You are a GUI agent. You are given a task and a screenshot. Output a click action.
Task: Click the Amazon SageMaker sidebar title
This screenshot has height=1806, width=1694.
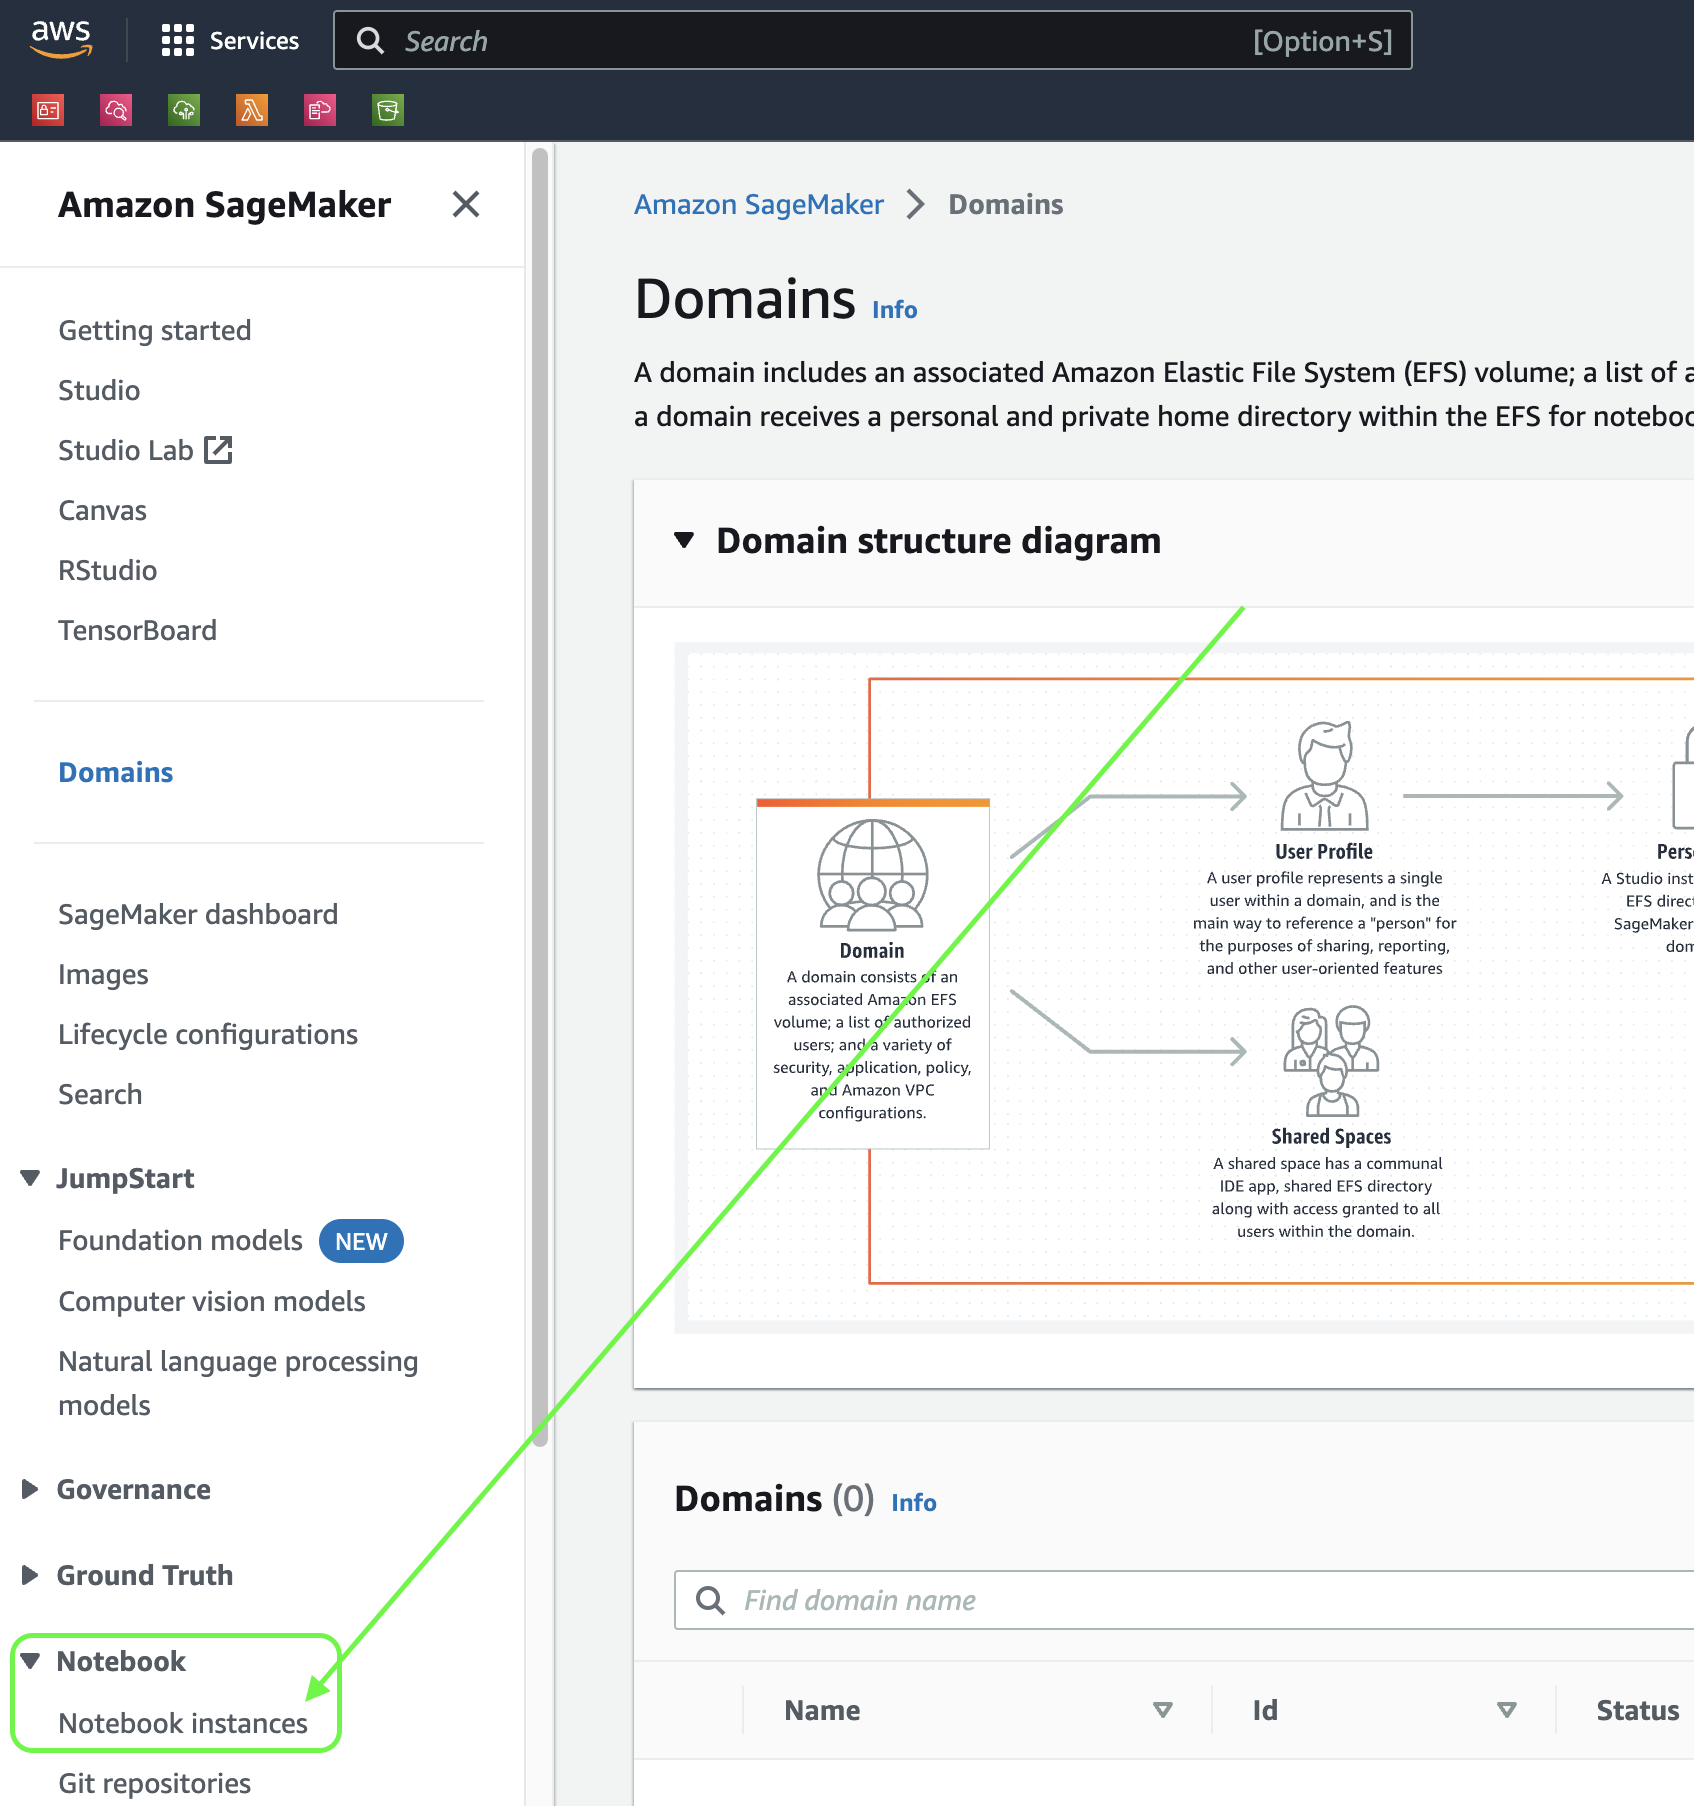[224, 205]
